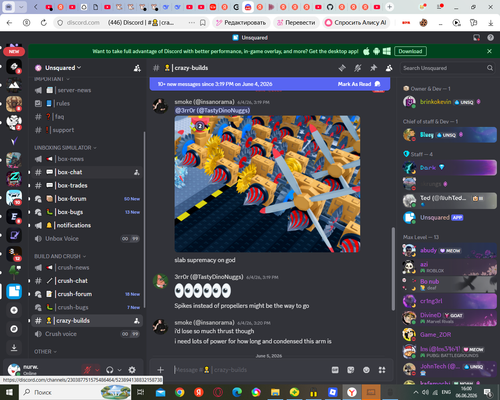The width and height of the screenshot is (500, 400).
Task: Dismiss the green desktop app banner
Action: point(489,51)
